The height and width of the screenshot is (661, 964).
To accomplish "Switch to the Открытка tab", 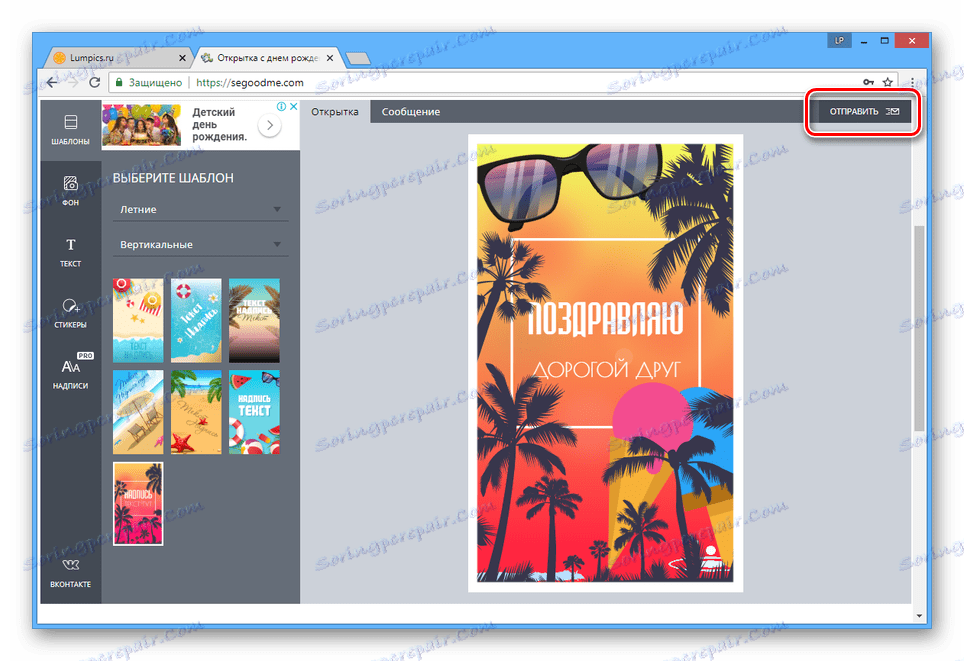I will [334, 112].
